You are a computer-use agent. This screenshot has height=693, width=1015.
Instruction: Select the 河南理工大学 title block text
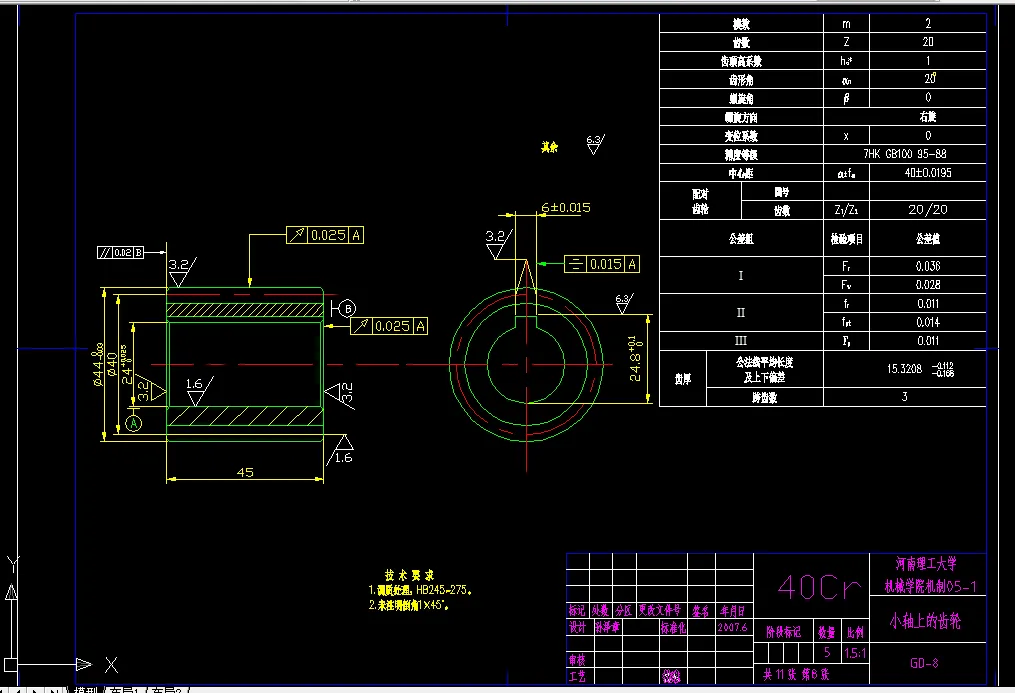(926, 564)
